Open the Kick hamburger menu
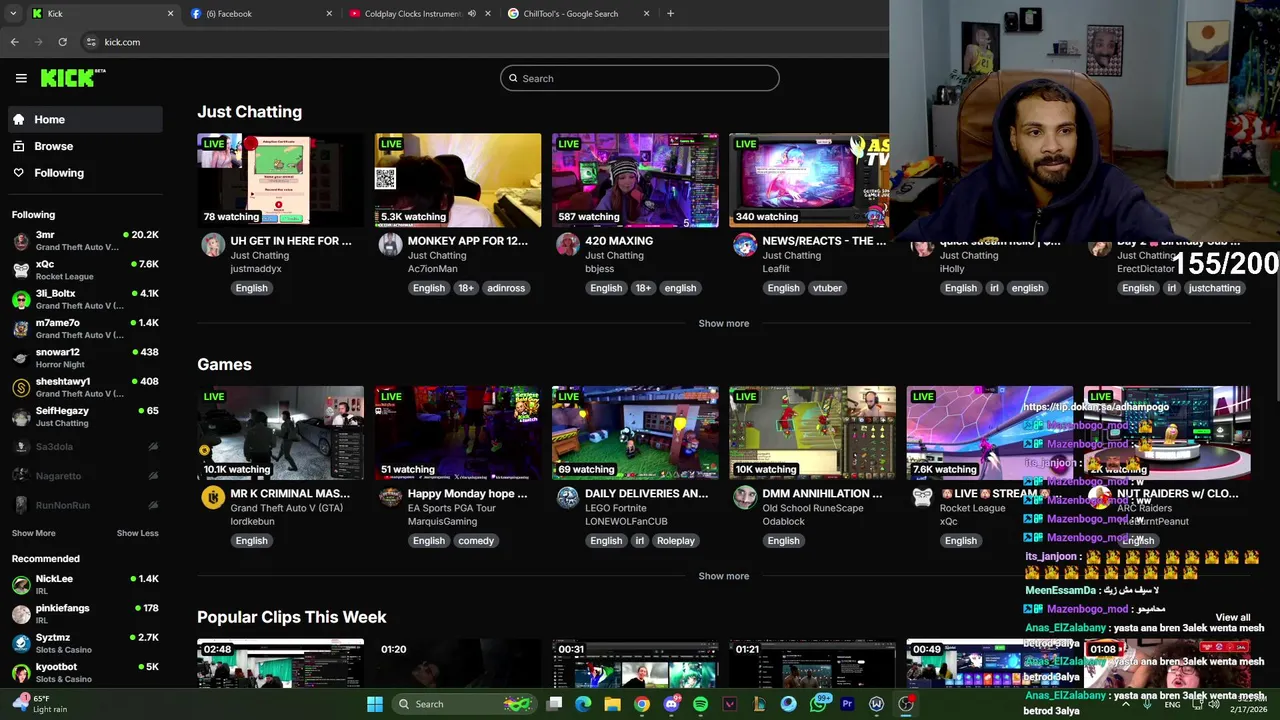Screen dimensions: 1280x720 click(21, 78)
